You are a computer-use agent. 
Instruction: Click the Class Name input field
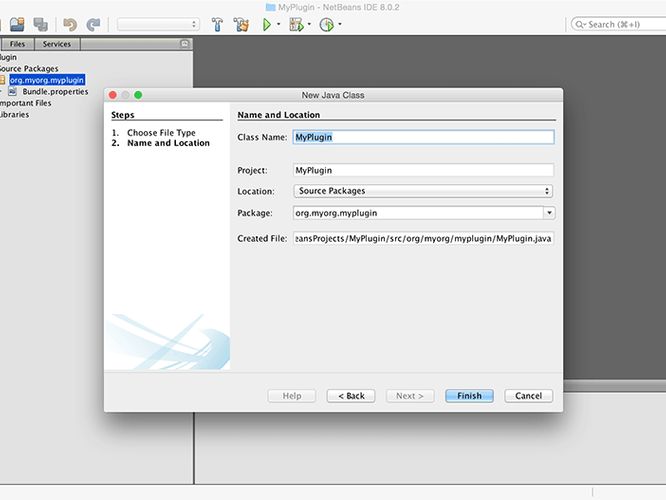(423, 137)
